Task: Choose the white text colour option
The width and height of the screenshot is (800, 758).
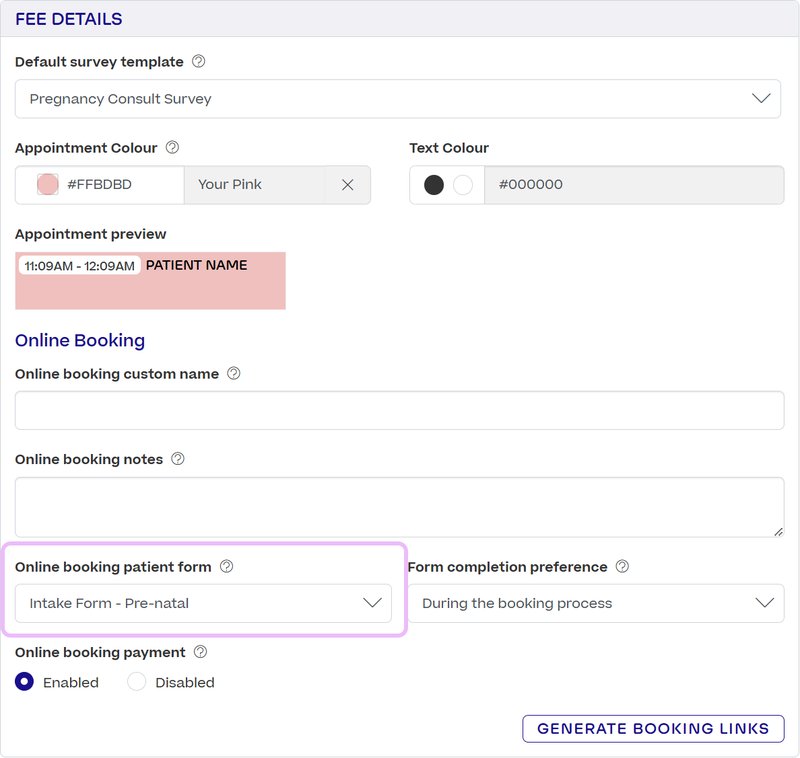Action: (x=463, y=185)
